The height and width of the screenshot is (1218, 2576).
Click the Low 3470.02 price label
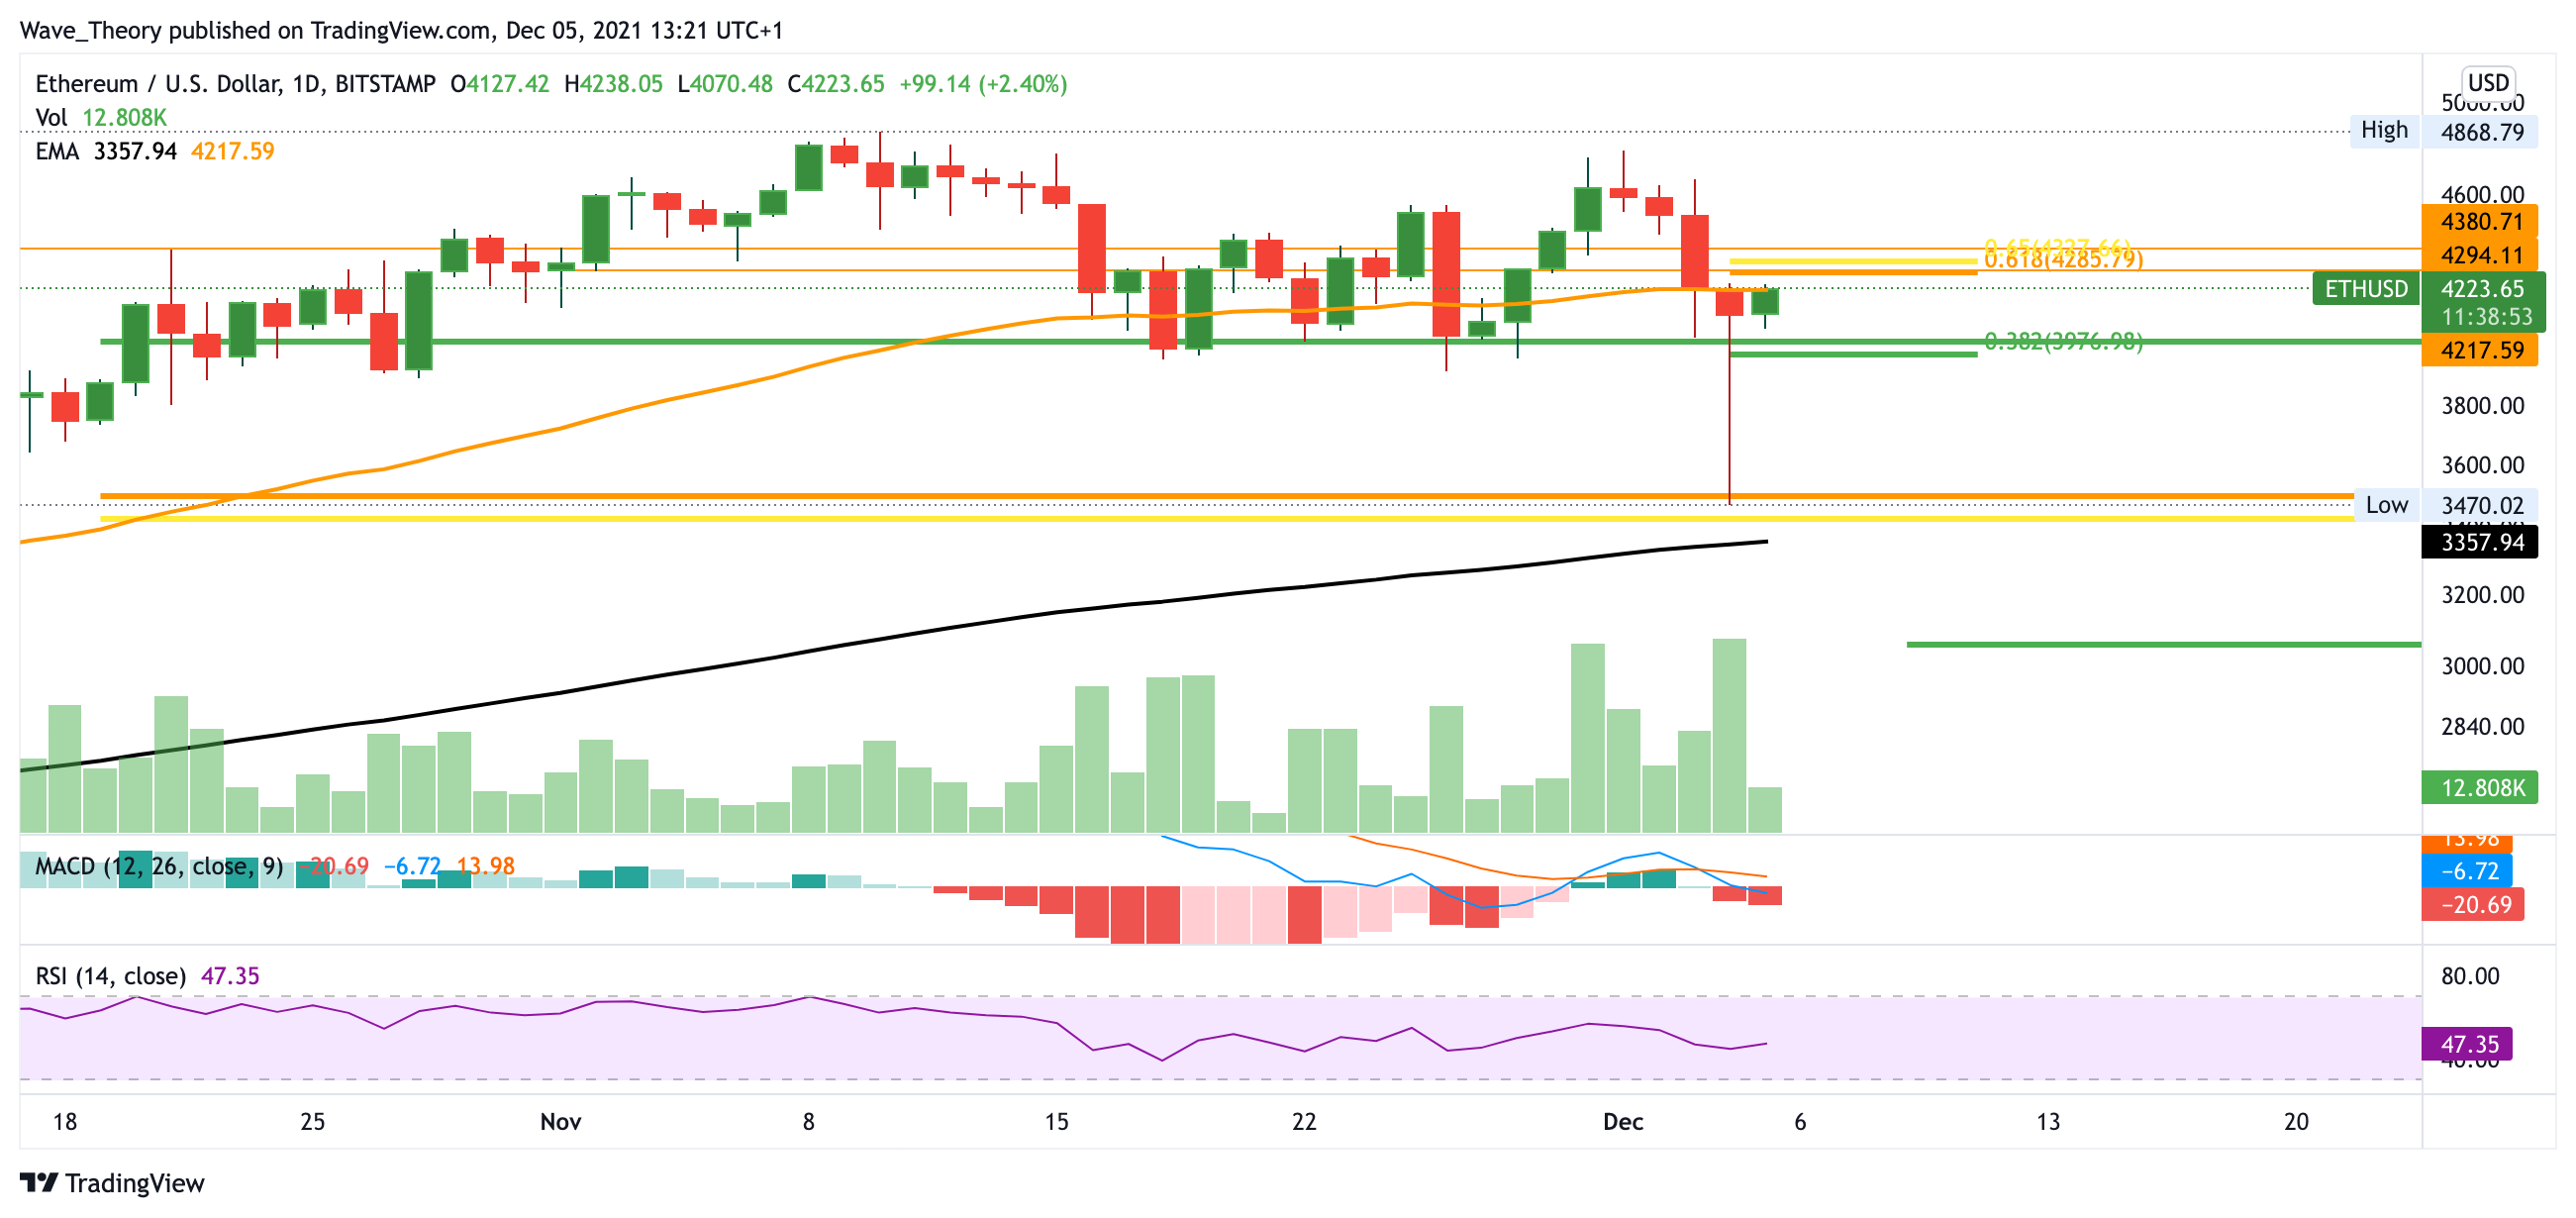[2444, 505]
